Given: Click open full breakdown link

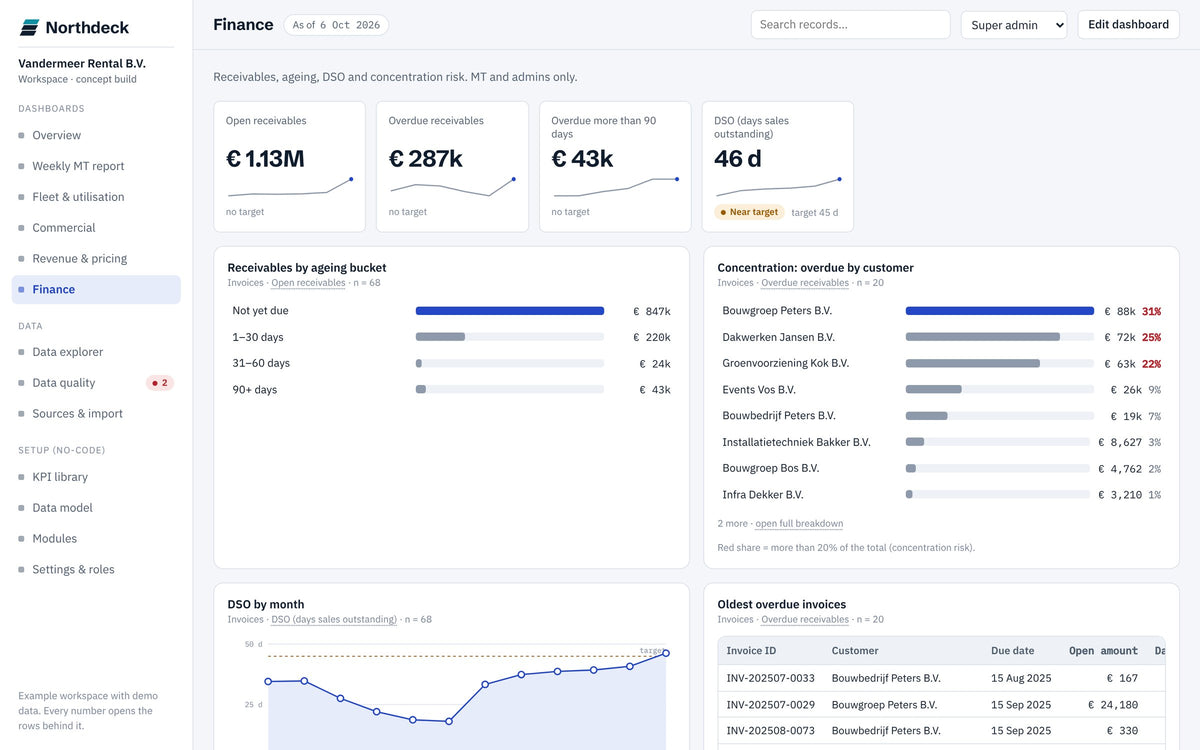Looking at the screenshot, I should click(x=799, y=523).
